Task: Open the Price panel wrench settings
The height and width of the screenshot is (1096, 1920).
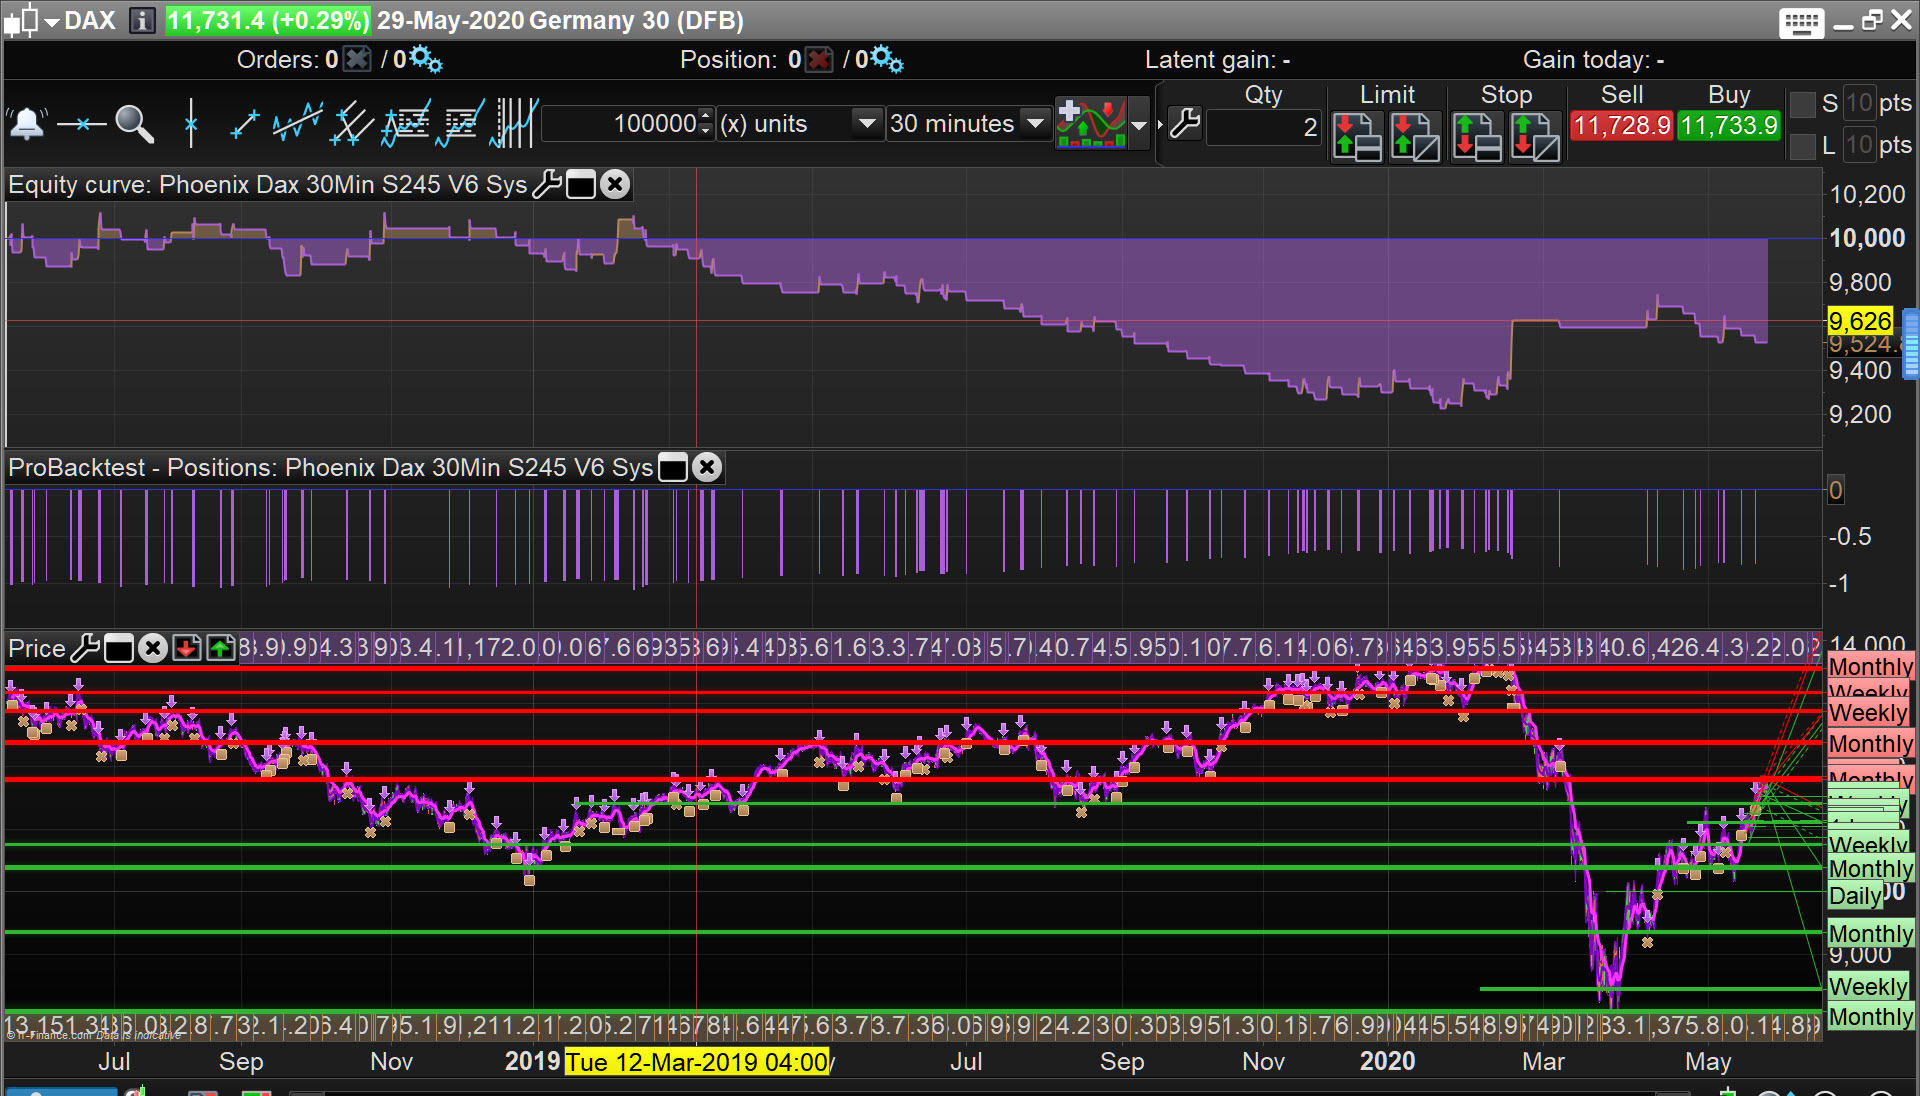Action: point(86,648)
